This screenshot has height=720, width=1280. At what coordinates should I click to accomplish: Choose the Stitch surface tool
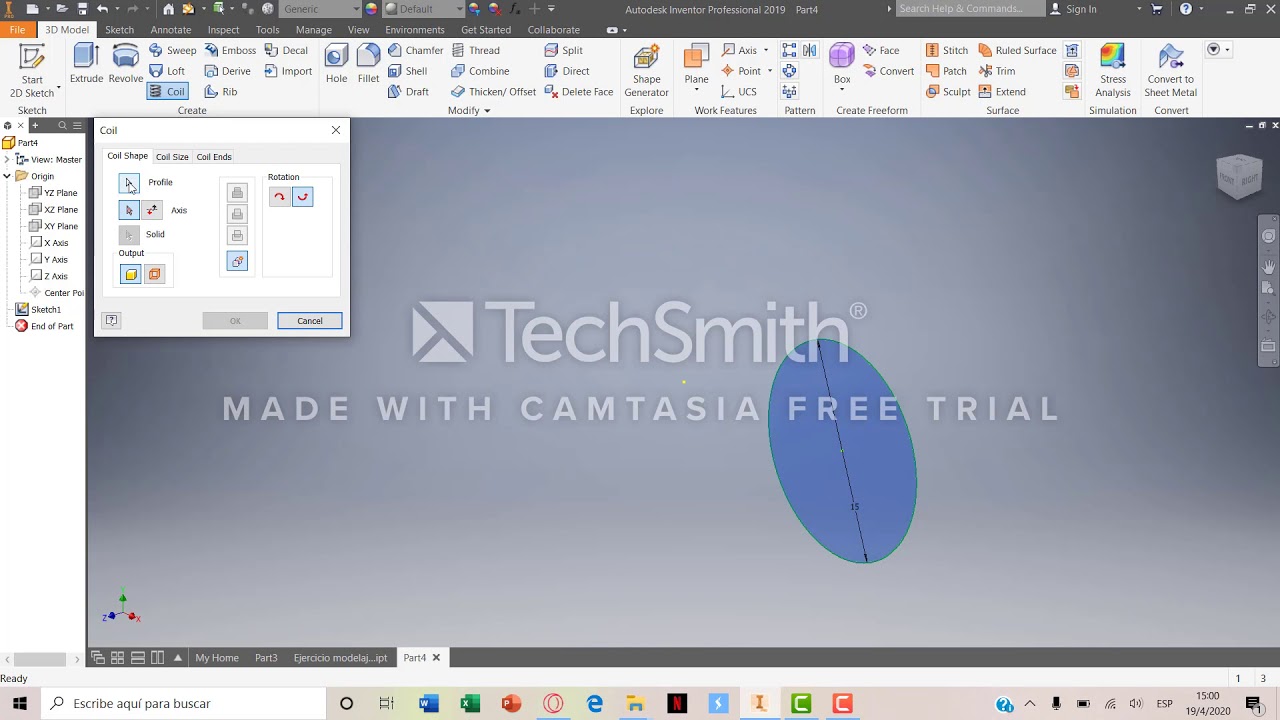pos(946,50)
